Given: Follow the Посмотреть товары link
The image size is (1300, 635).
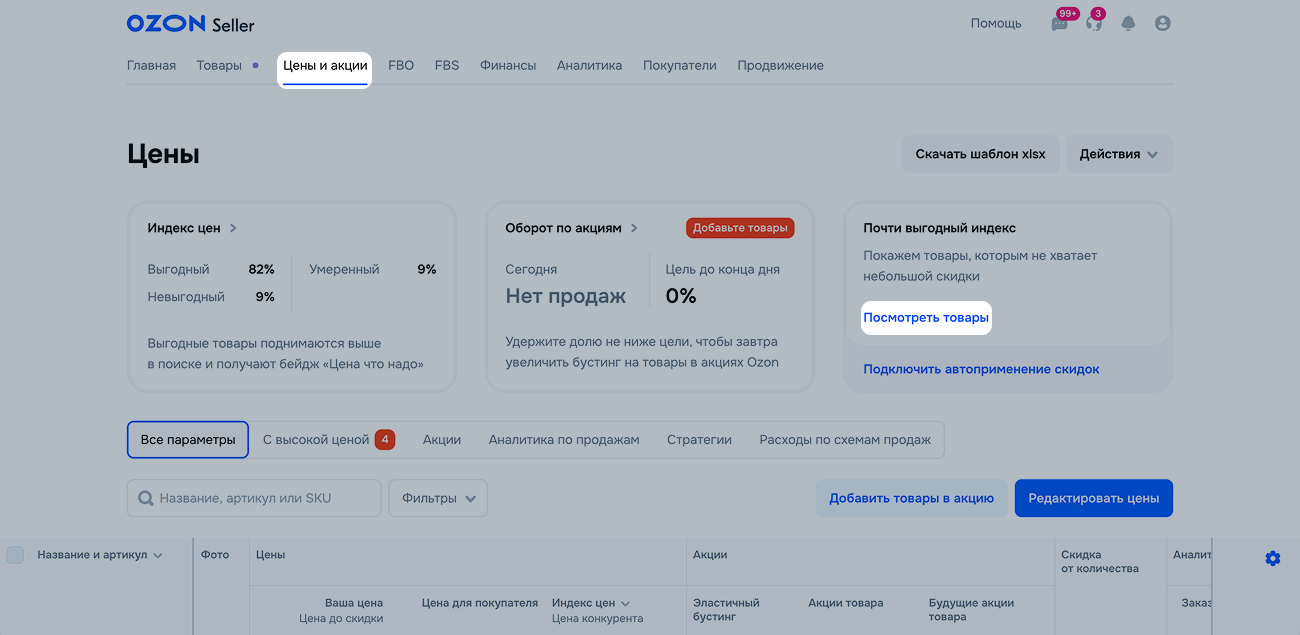Looking at the screenshot, I should 925,318.
